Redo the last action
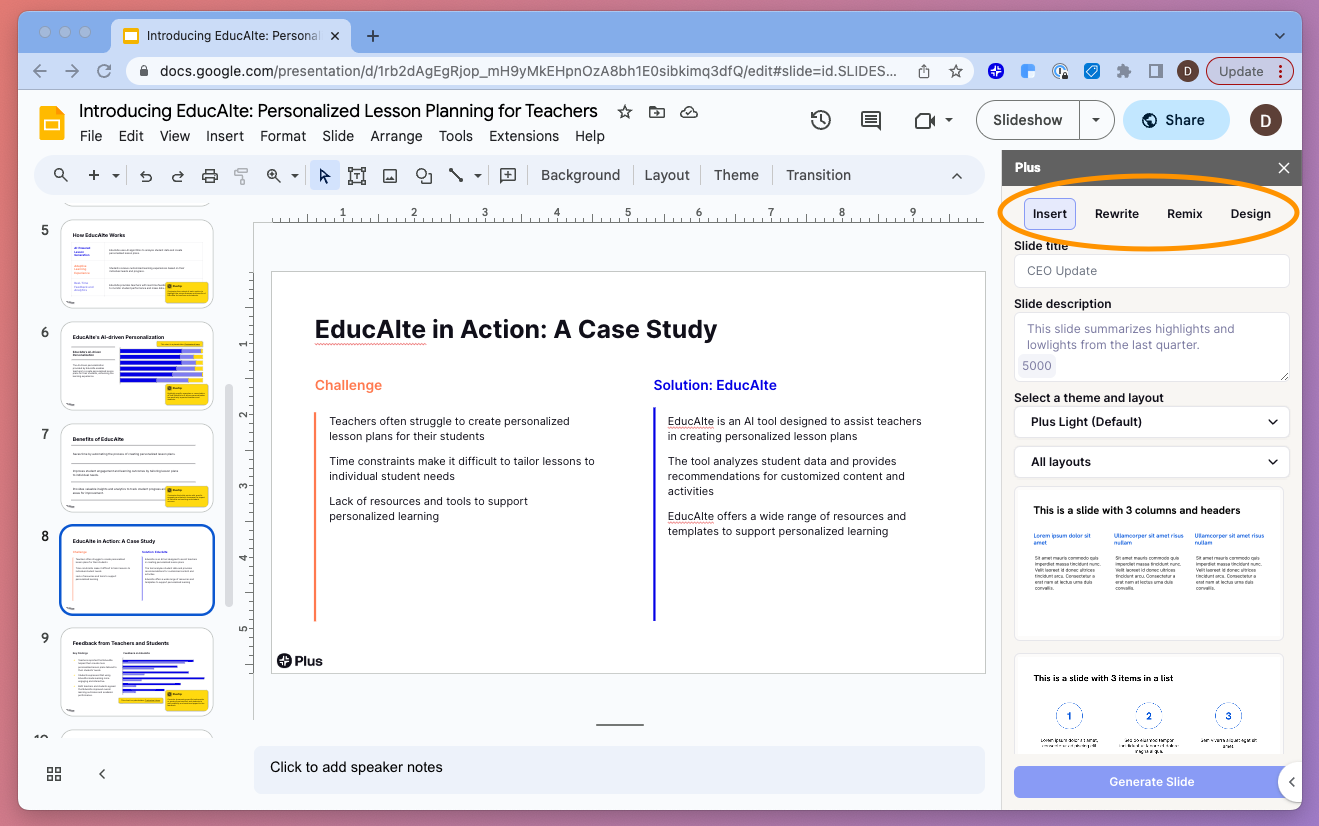 [178, 175]
